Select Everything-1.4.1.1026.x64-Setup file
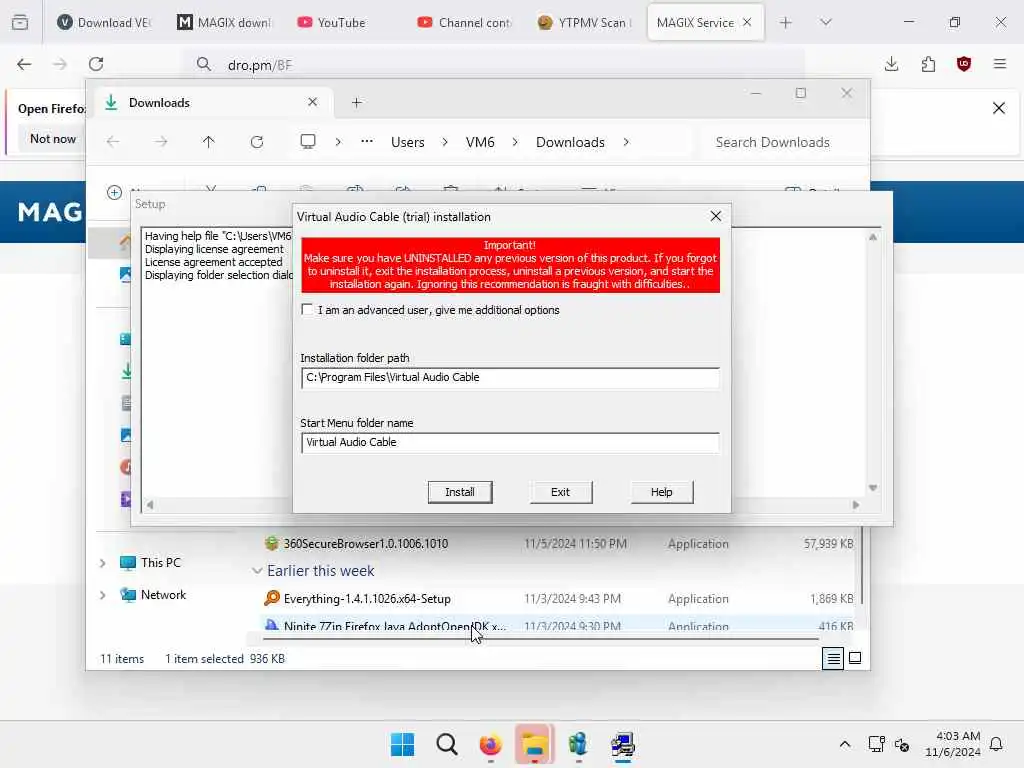 pos(367,599)
